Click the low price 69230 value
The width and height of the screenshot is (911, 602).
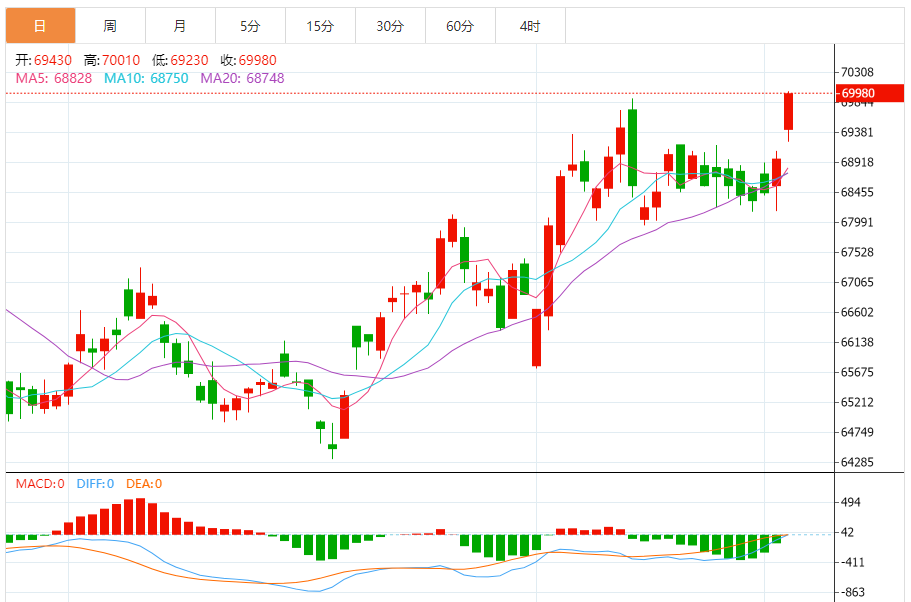pos(189,60)
